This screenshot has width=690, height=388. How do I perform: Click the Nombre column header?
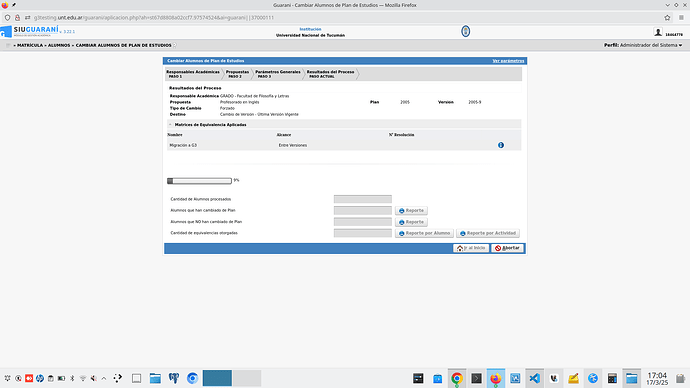(x=175, y=135)
